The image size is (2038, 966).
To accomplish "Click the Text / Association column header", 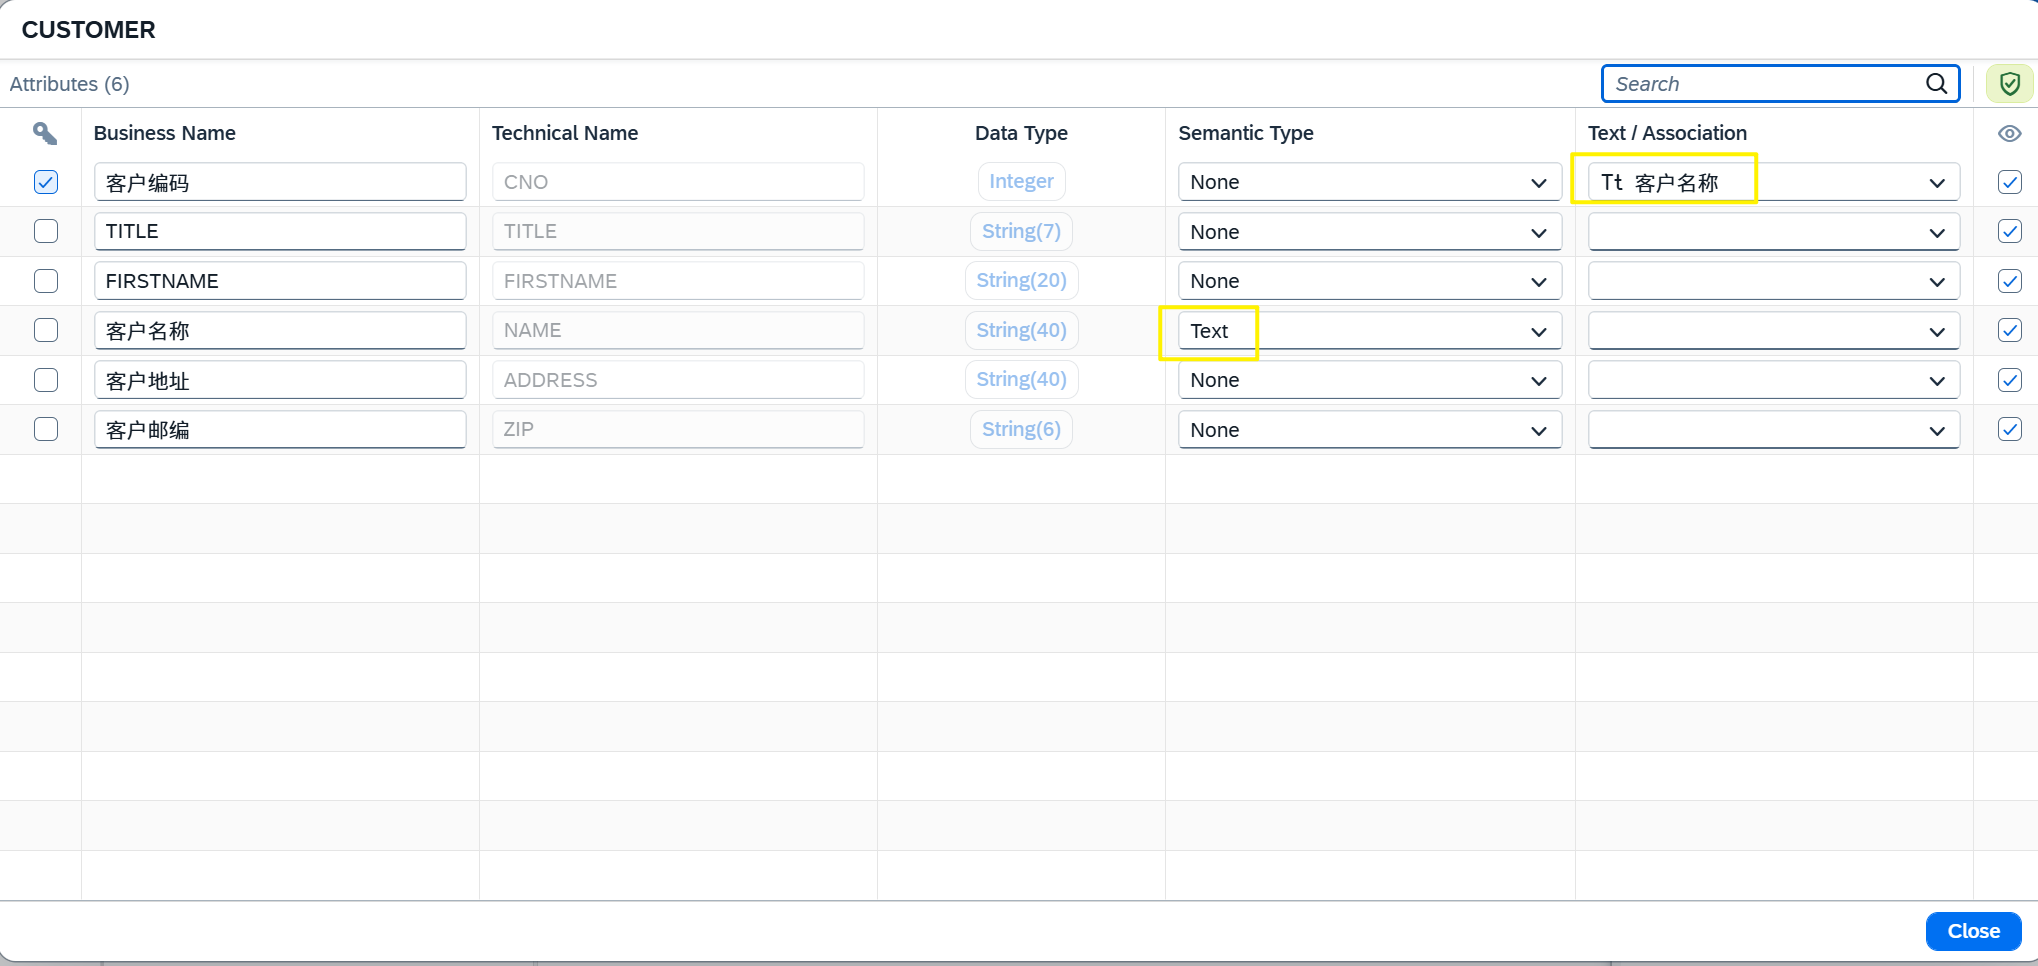I will 1667,133.
